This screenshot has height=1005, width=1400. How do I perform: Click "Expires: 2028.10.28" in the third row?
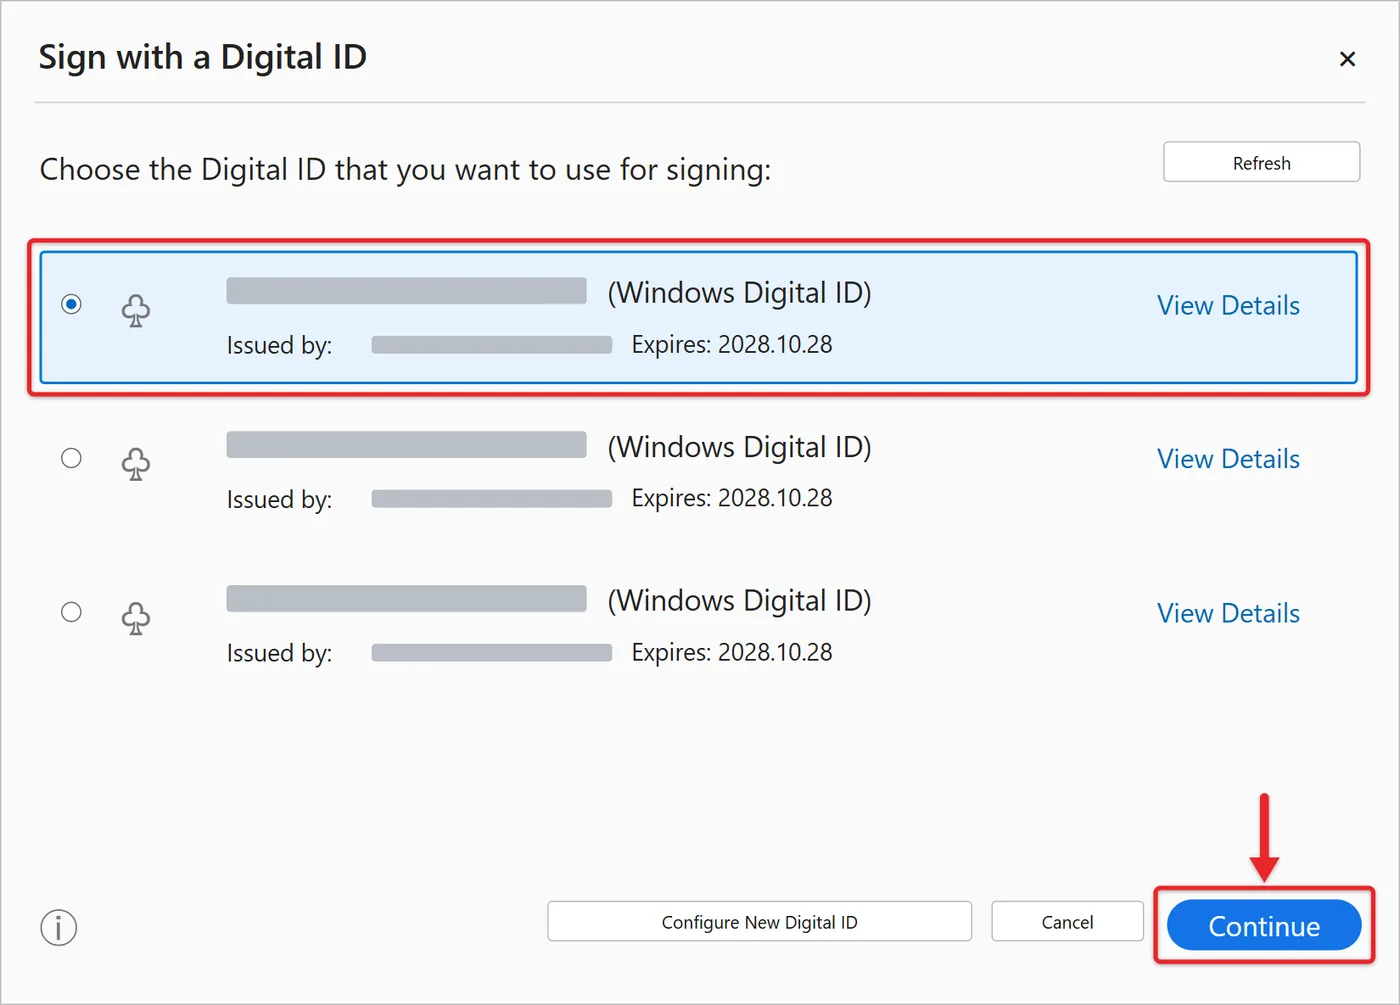tap(732, 652)
